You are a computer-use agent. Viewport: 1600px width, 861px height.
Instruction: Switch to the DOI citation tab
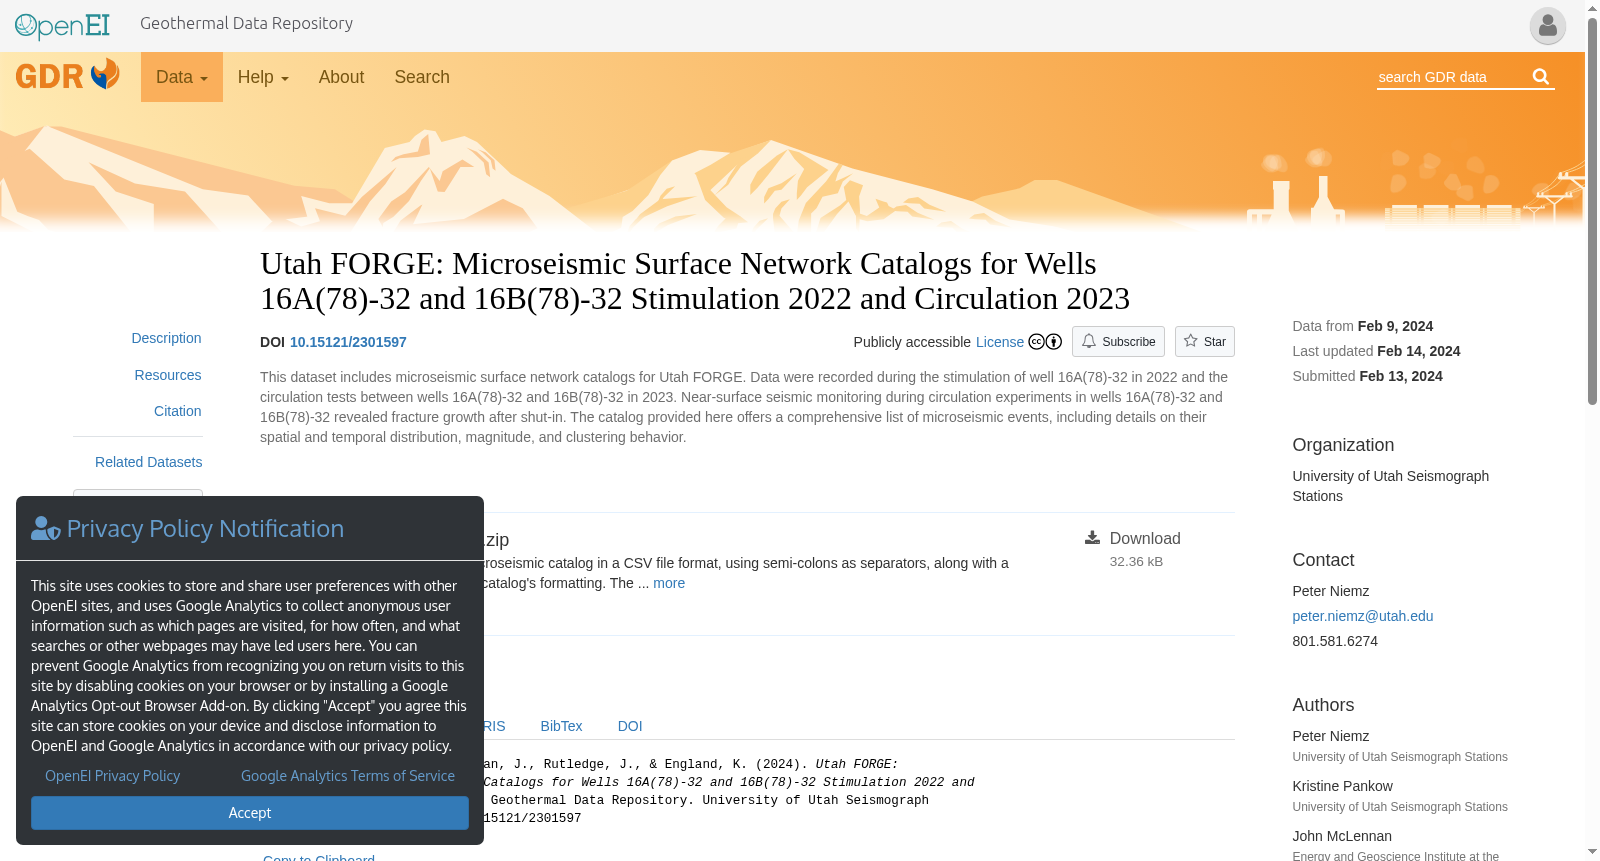click(630, 726)
